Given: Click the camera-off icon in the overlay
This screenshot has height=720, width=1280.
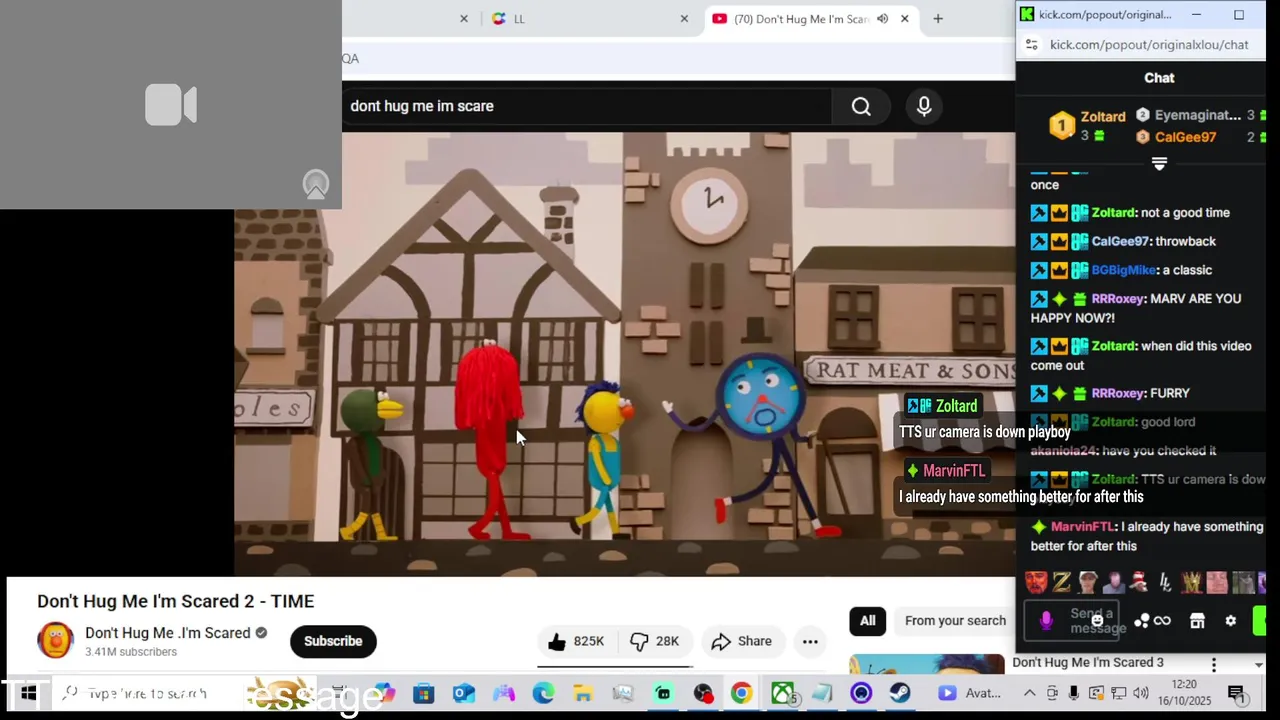Looking at the screenshot, I should point(171,104).
